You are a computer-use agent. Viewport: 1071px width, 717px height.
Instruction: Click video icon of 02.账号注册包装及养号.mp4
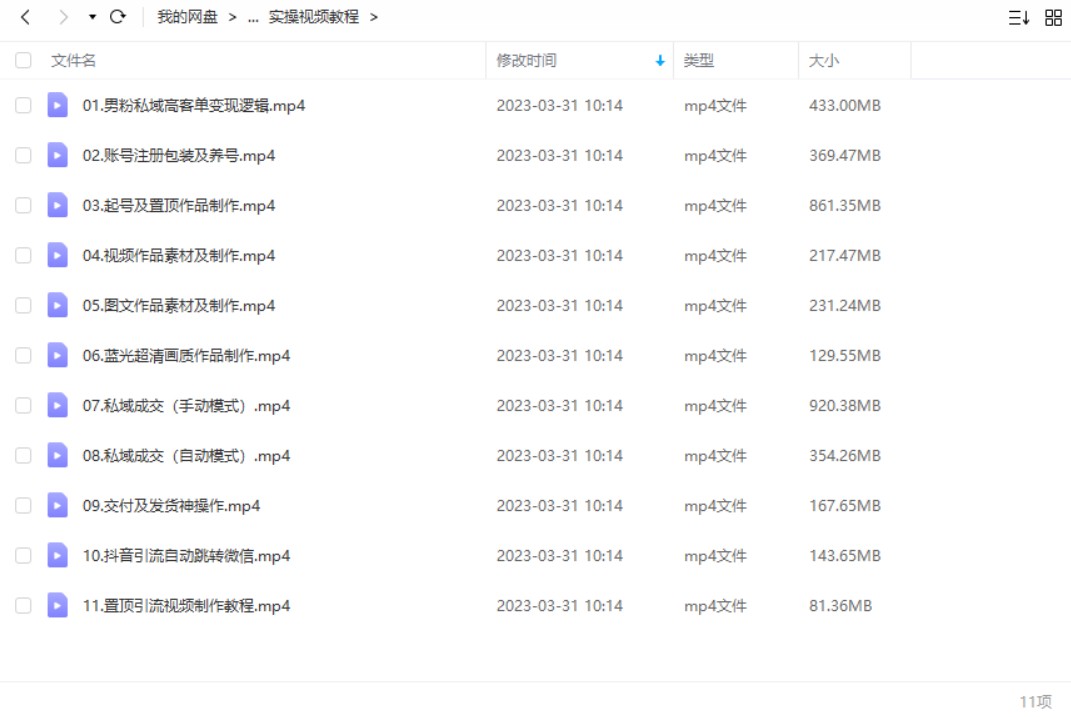[57, 156]
